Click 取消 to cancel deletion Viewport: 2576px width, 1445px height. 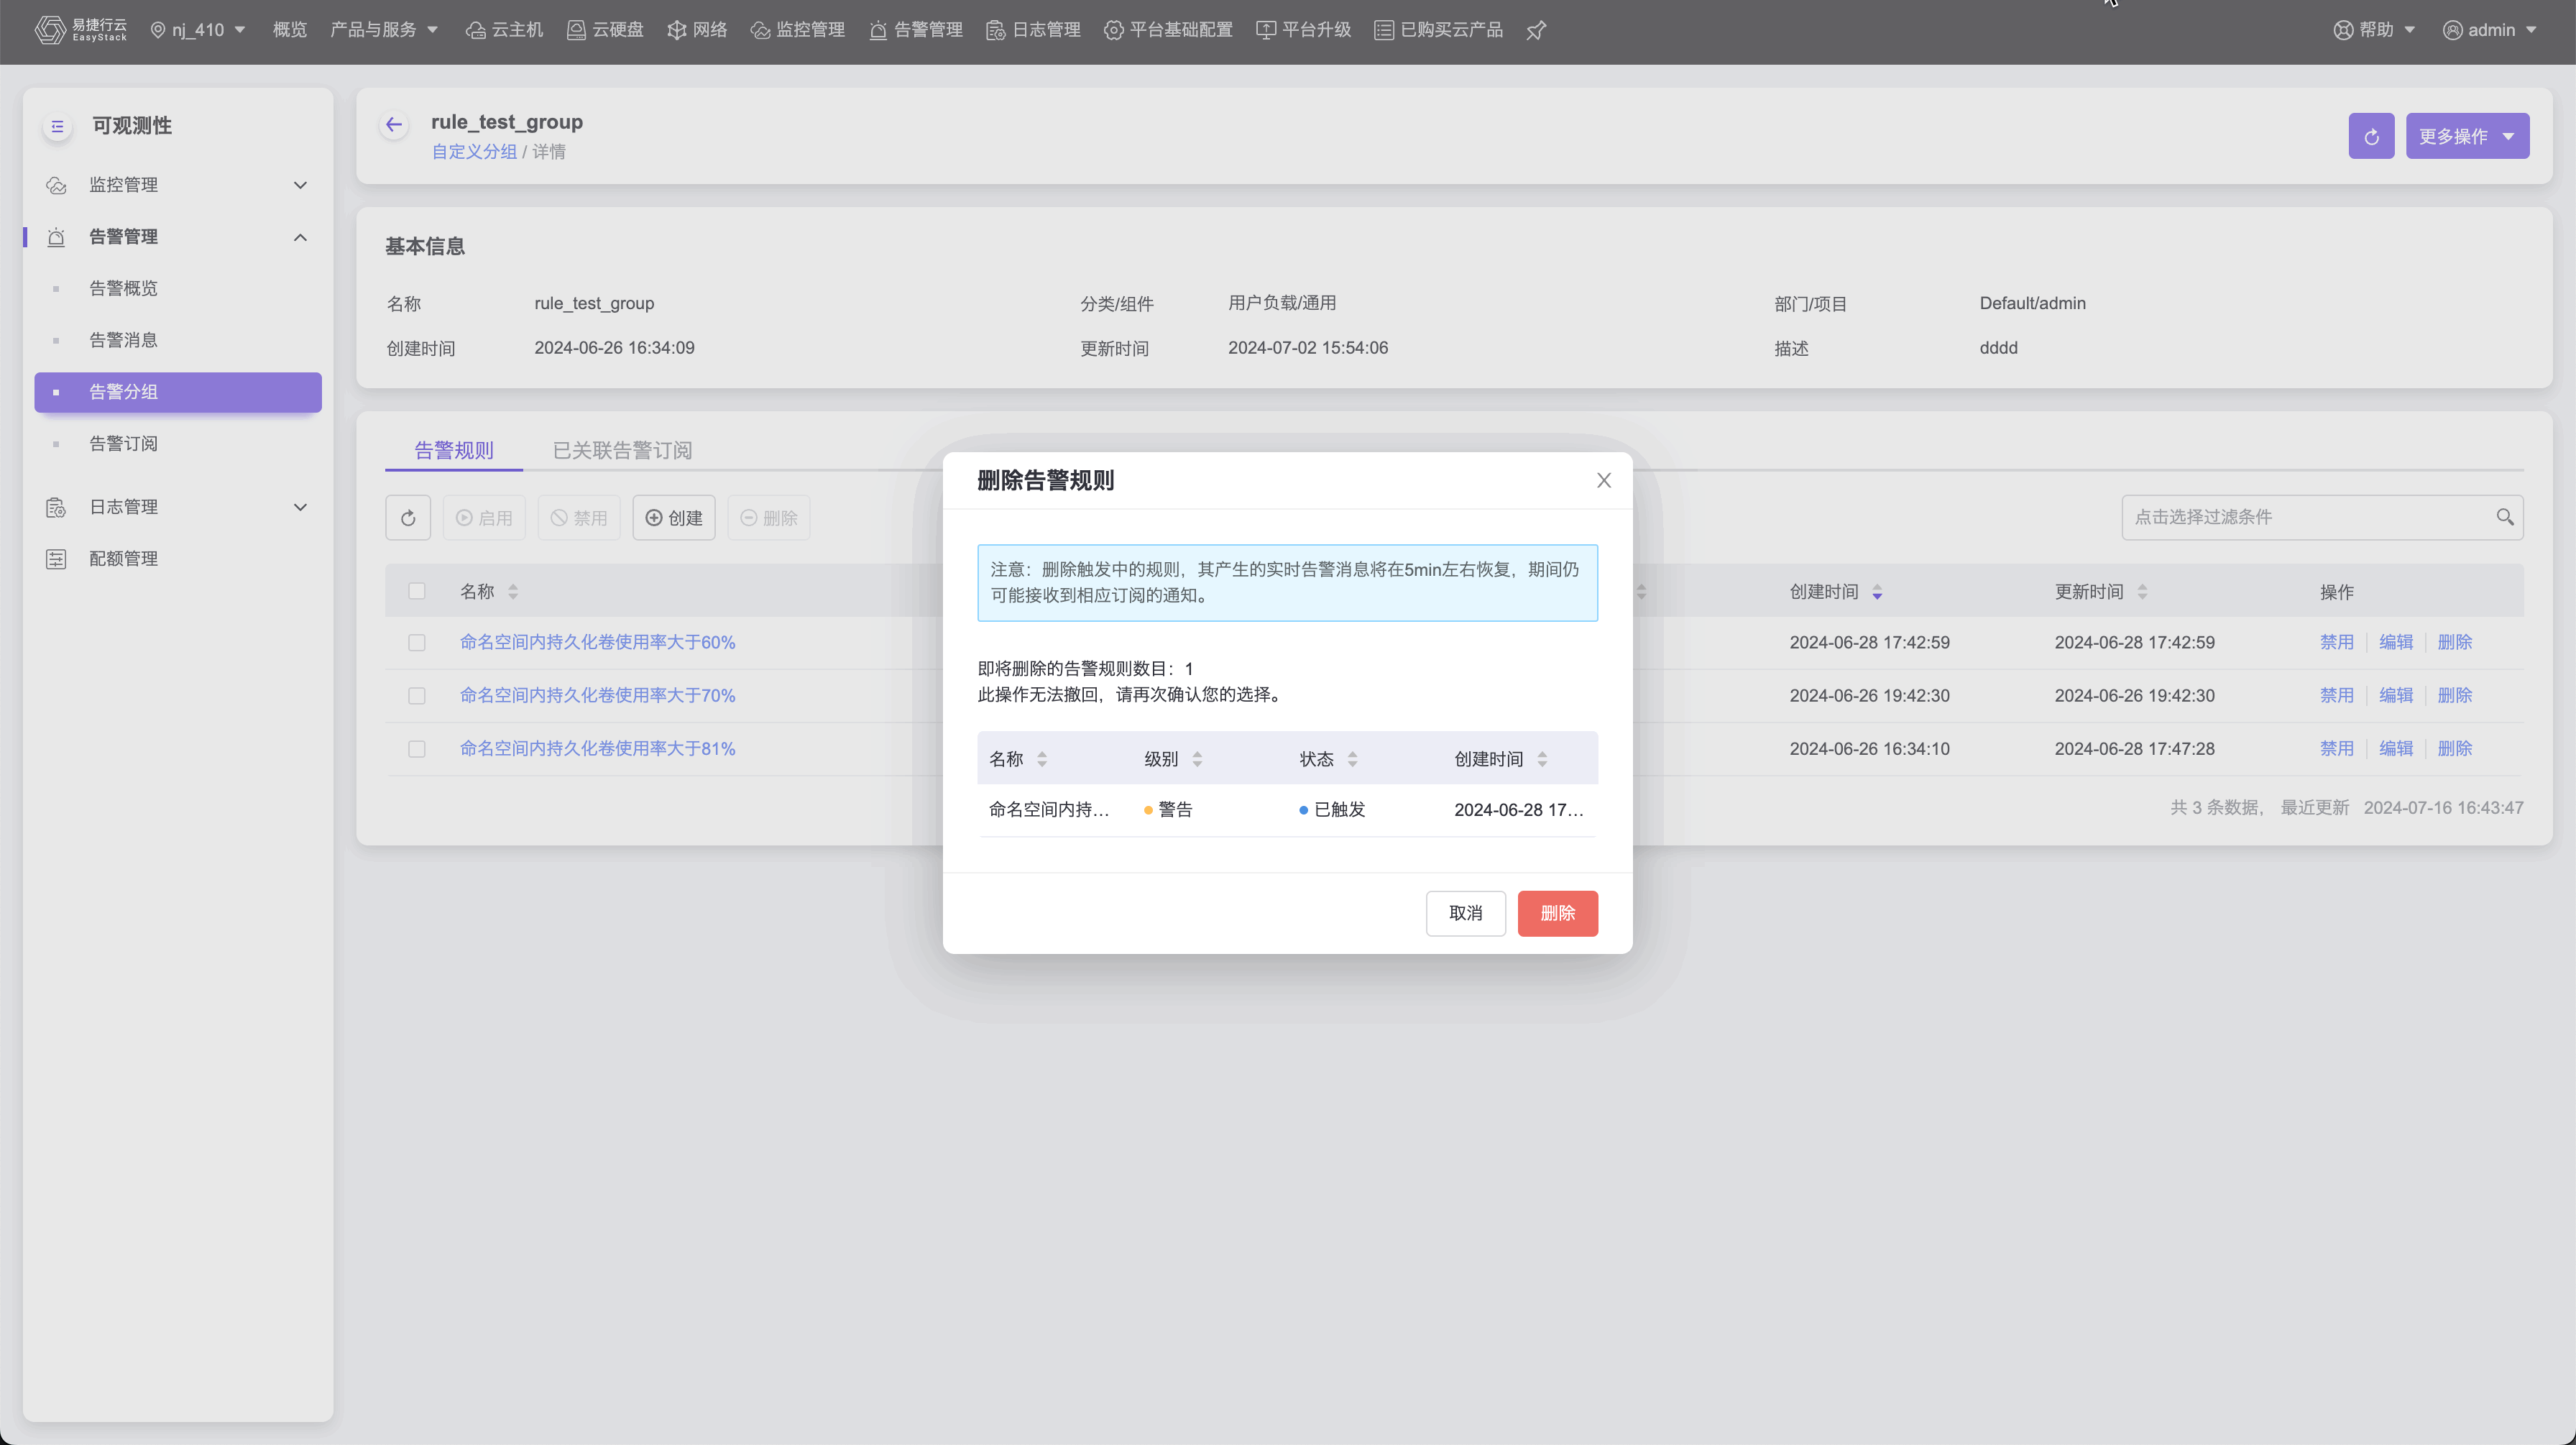click(x=1465, y=913)
